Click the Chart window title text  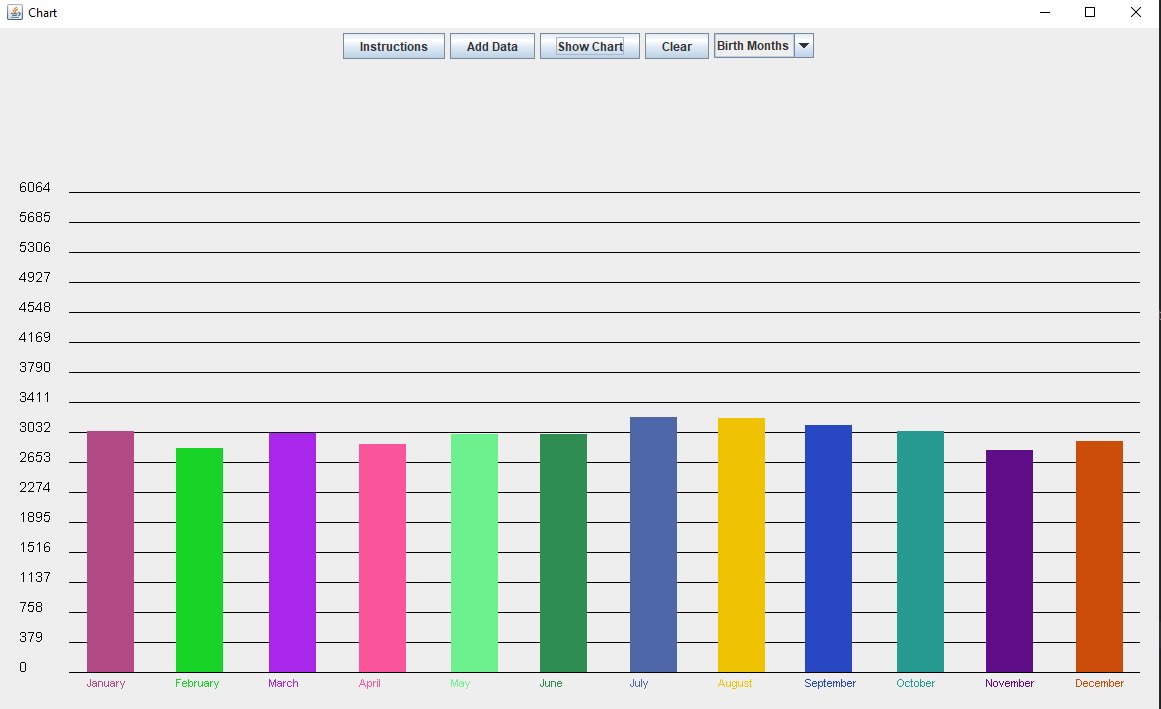pyautogui.click(x=43, y=12)
